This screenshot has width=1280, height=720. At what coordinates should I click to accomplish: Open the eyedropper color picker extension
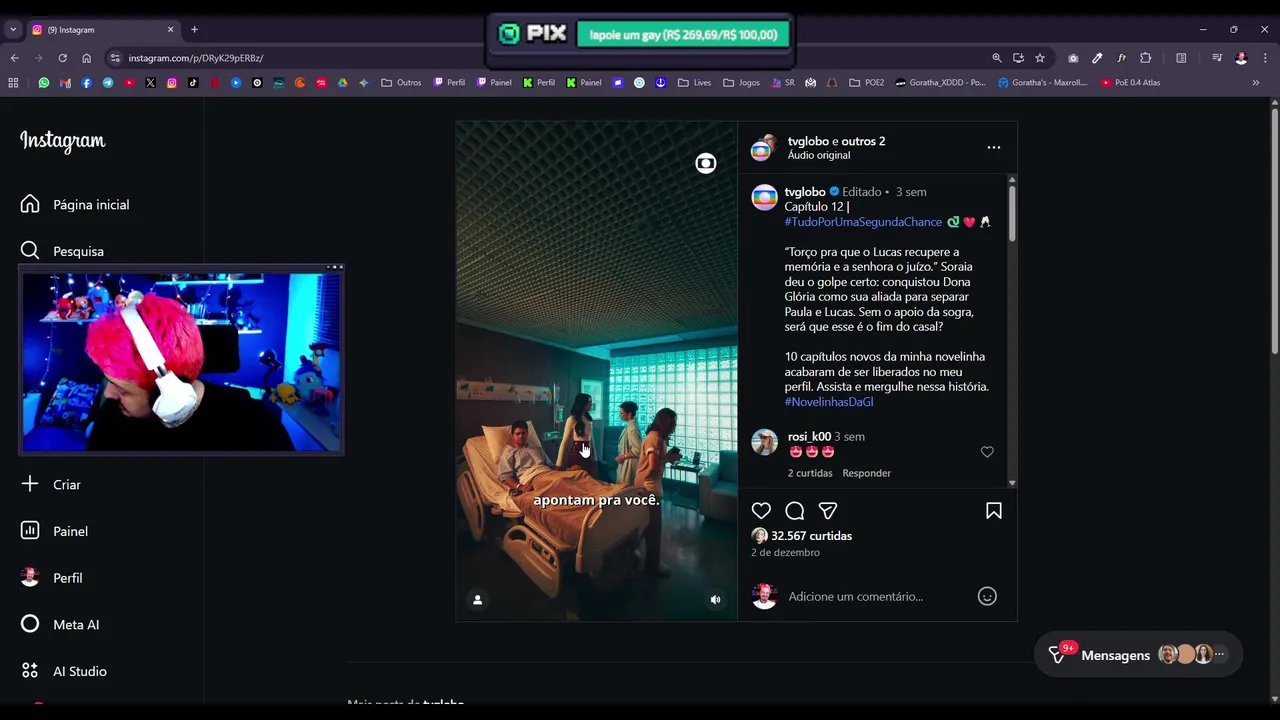(1097, 58)
